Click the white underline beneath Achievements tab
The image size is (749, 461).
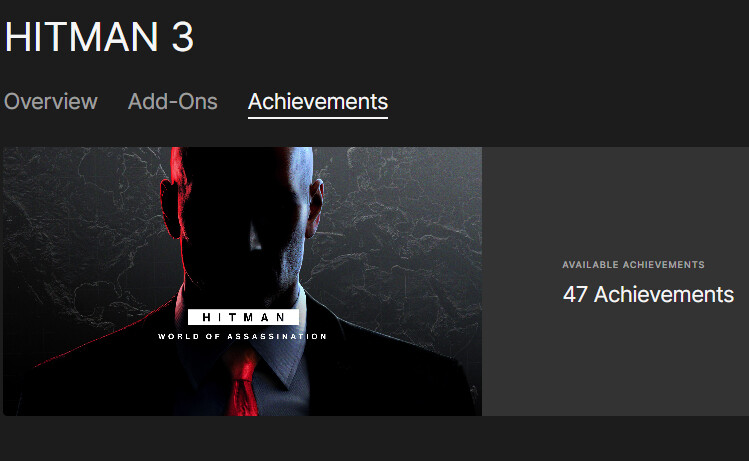(x=318, y=117)
